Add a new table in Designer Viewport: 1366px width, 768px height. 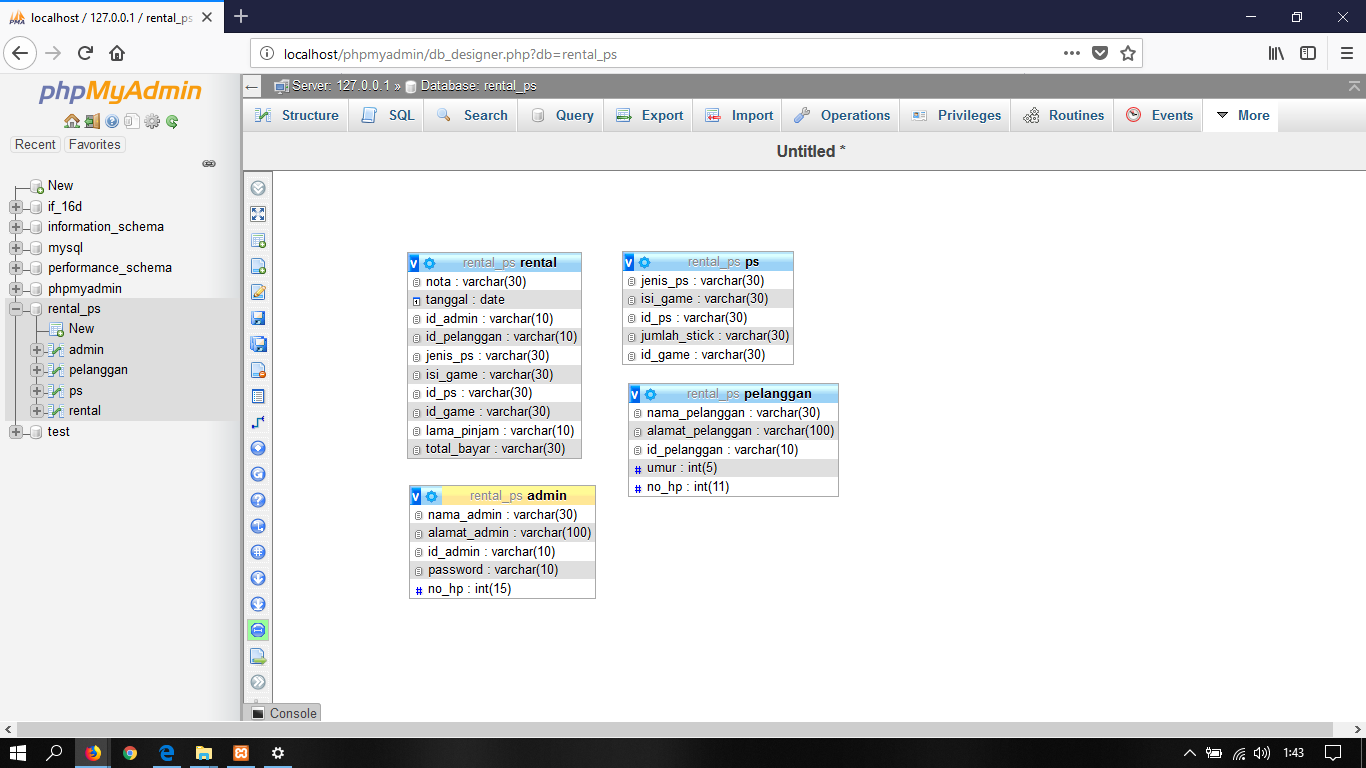pos(258,240)
